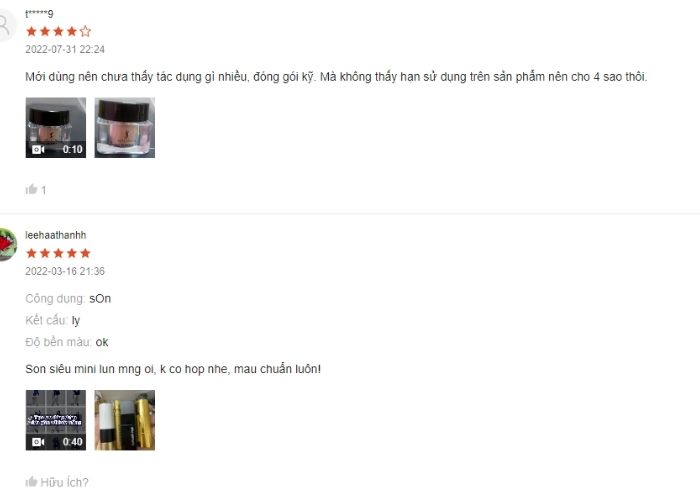This screenshot has width=700, height=500.
Task: Open the lipstick tubes photo thumbnail
Action: coord(125,420)
